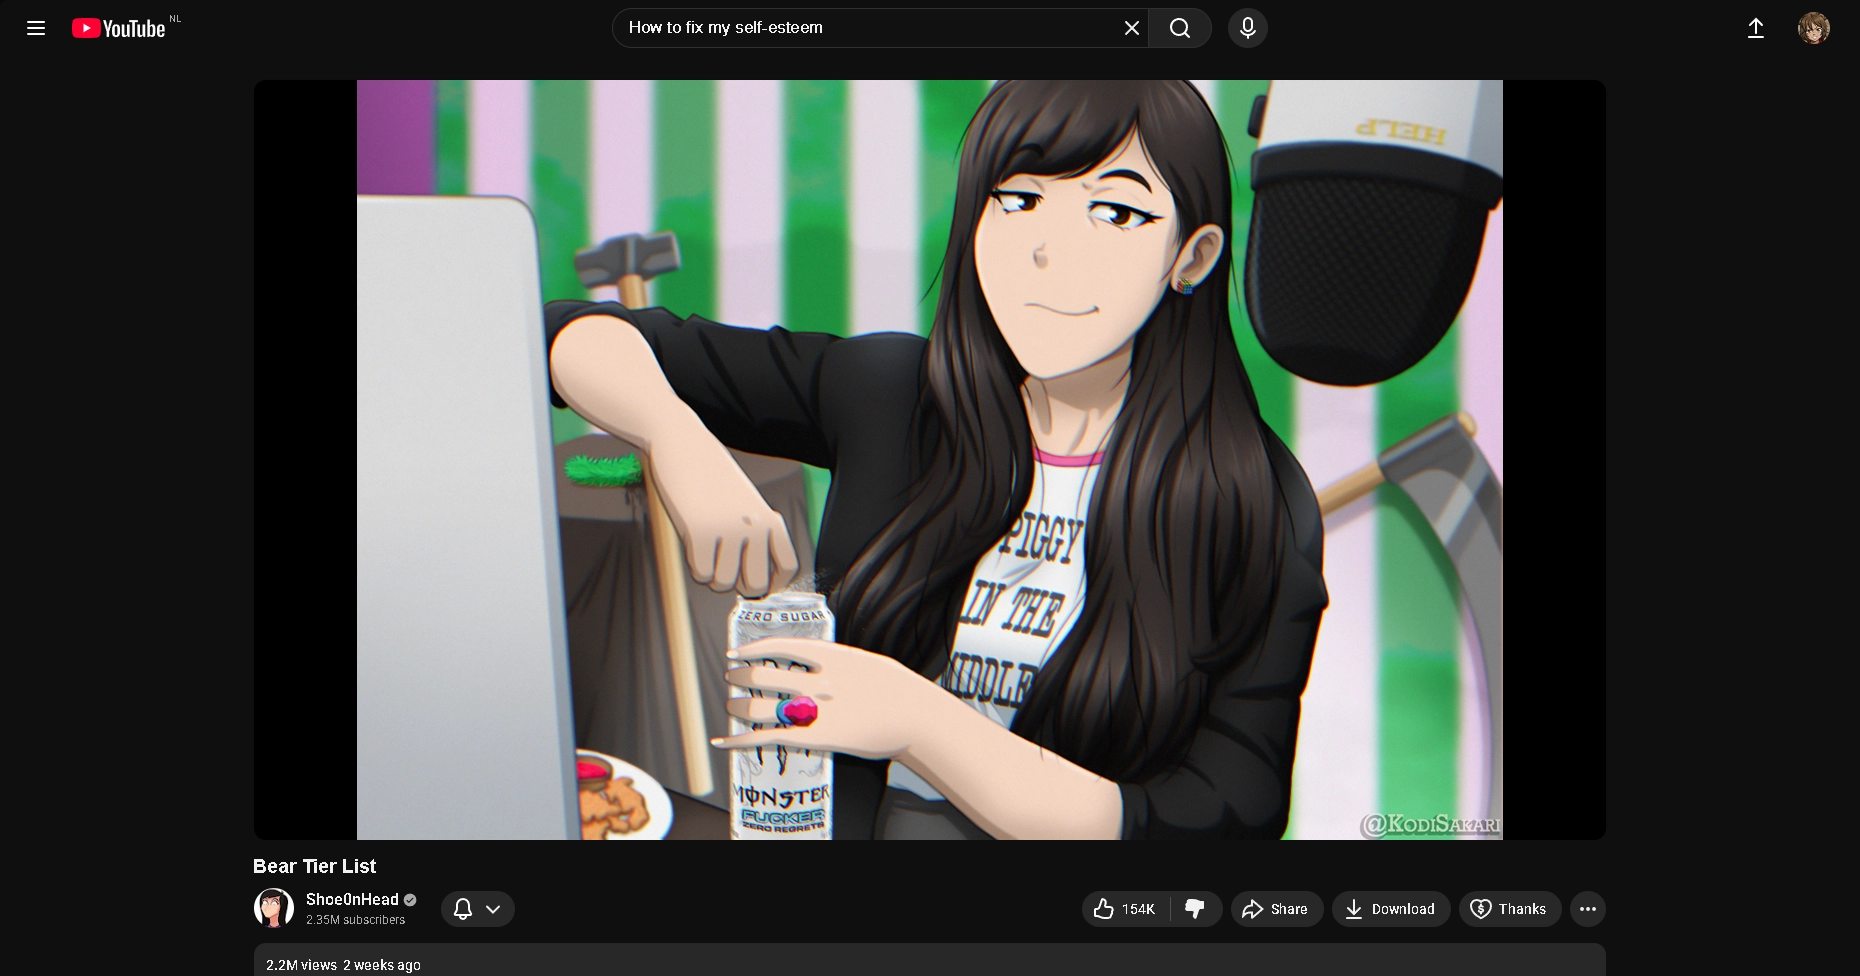Screen dimensions: 1860x976
Task: Click the magnifying glass search button
Action: [x=1180, y=28]
